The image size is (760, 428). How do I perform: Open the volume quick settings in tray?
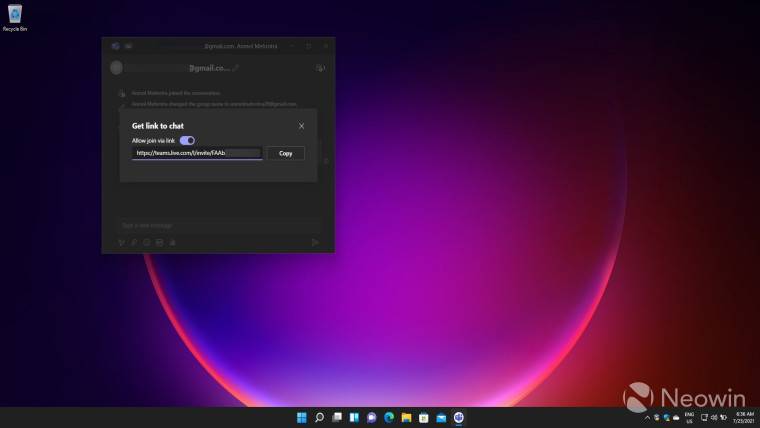point(714,417)
